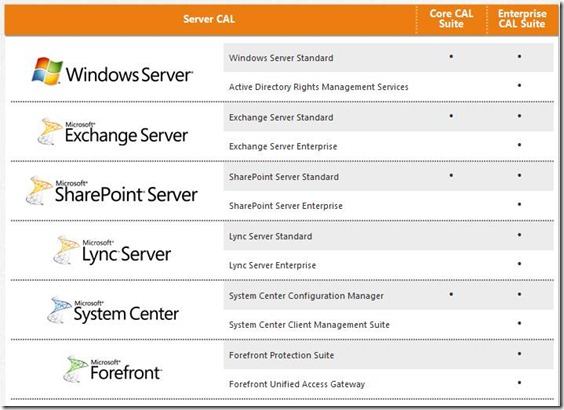This screenshot has width=564, height=410.
Task: Click the SharePoint Server Enterprise row label
Action: 286,206
